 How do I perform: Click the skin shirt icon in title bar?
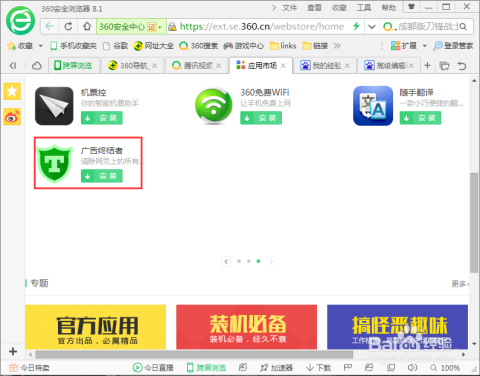click(x=412, y=7)
